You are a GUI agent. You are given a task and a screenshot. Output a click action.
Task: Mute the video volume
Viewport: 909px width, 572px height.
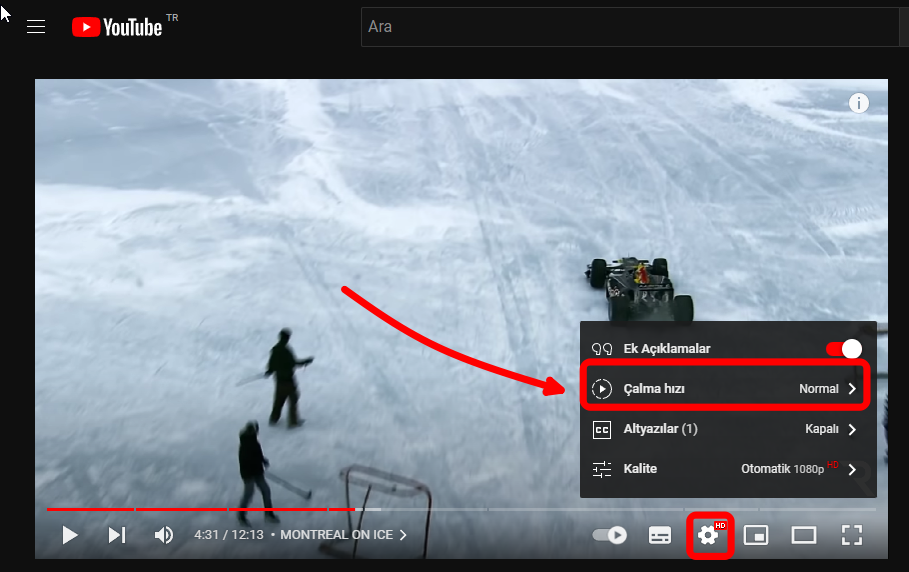tap(163, 535)
